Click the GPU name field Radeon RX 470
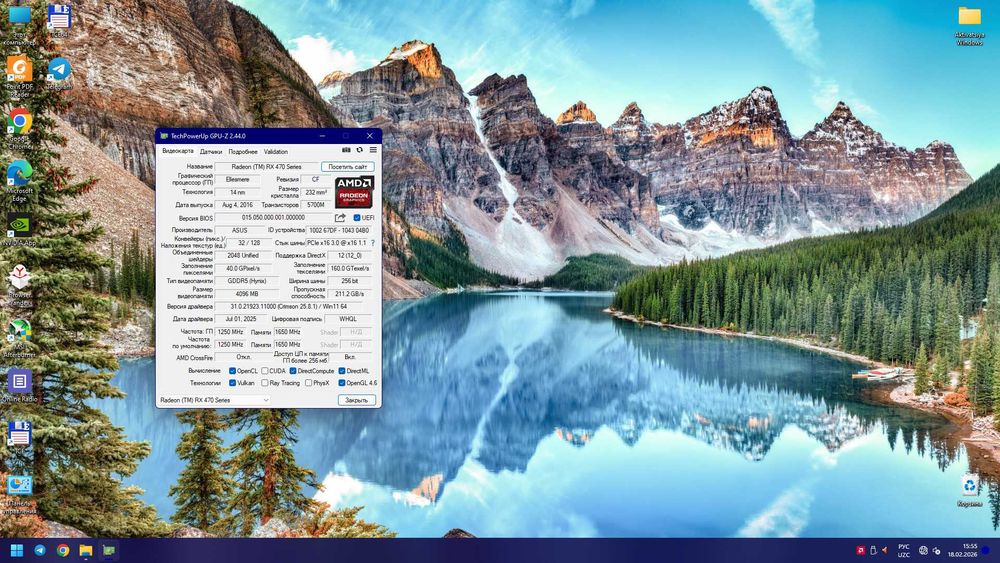1000x563 pixels. (x=267, y=166)
